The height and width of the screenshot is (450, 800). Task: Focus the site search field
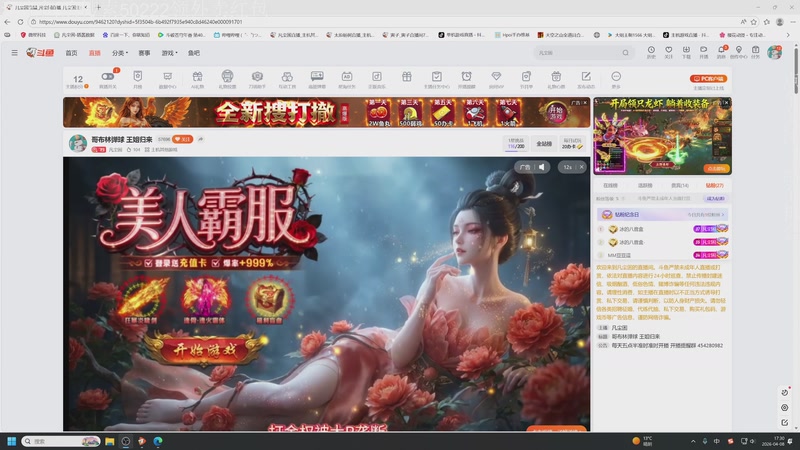[x=577, y=53]
